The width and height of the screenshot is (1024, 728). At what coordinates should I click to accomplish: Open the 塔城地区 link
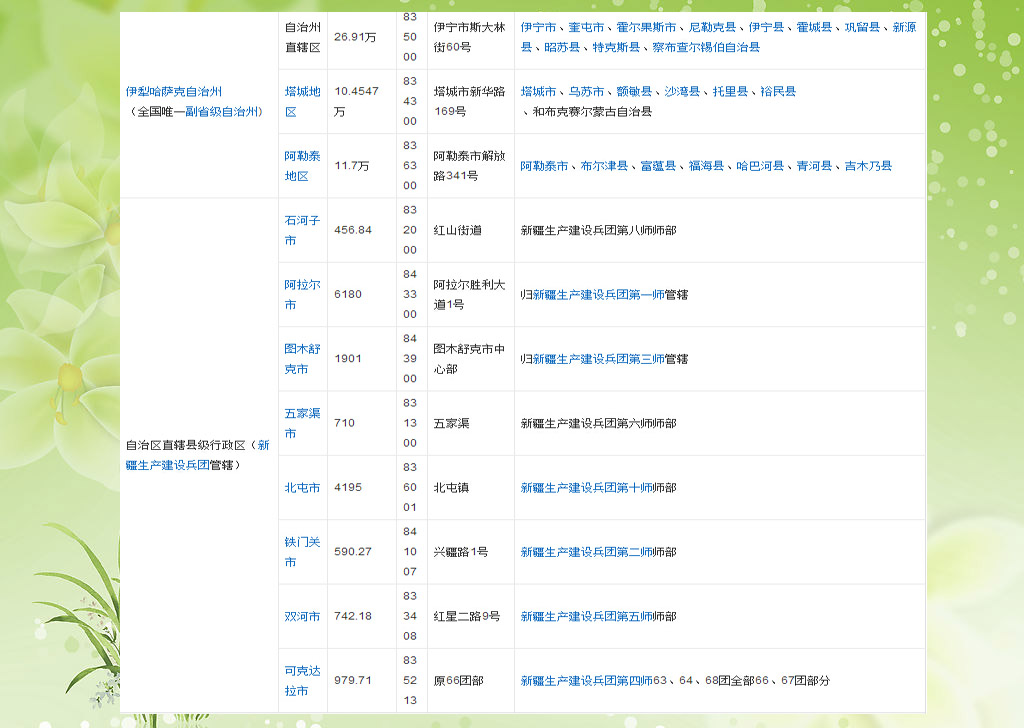click(x=302, y=101)
